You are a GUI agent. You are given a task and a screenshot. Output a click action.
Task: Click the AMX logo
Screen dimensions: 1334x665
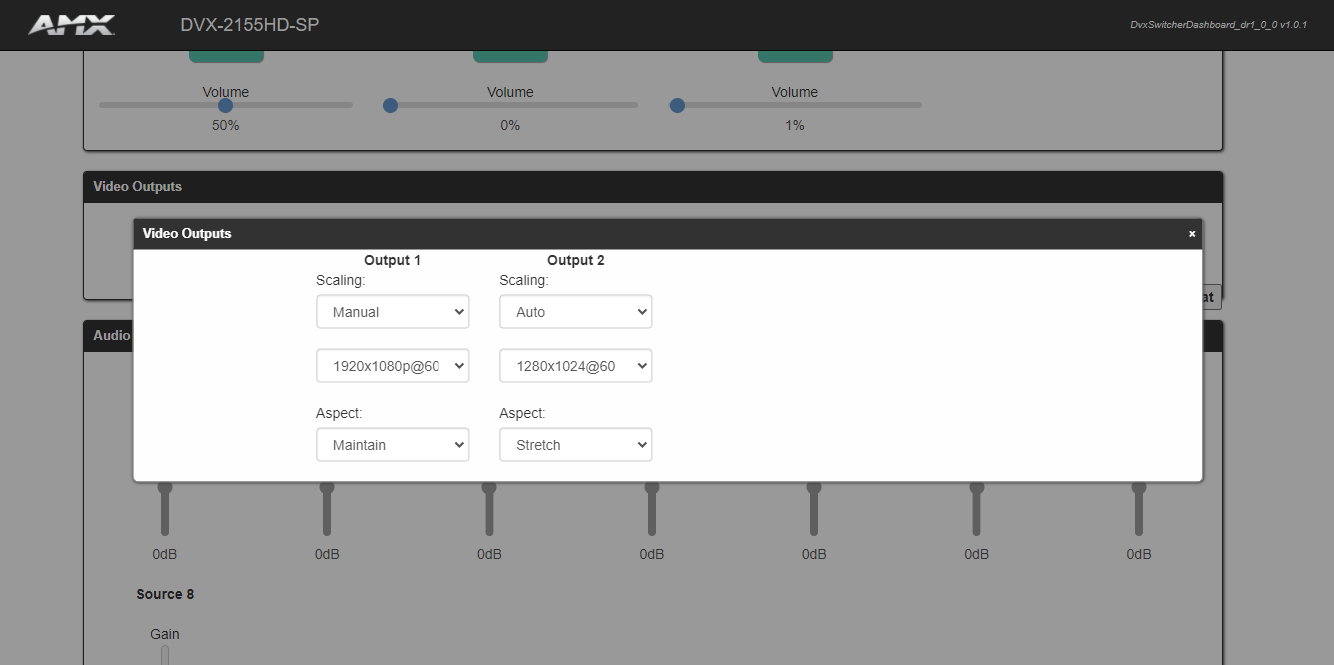pos(70,24)
